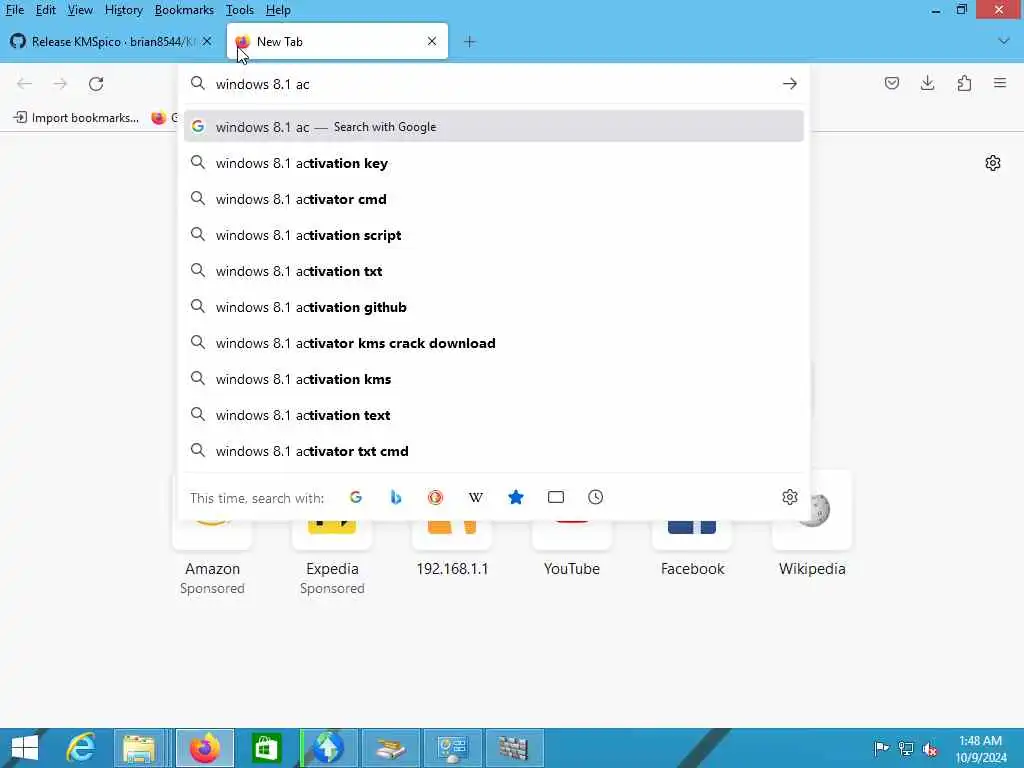Click the Firefox taskbar icon

point(204,748)
